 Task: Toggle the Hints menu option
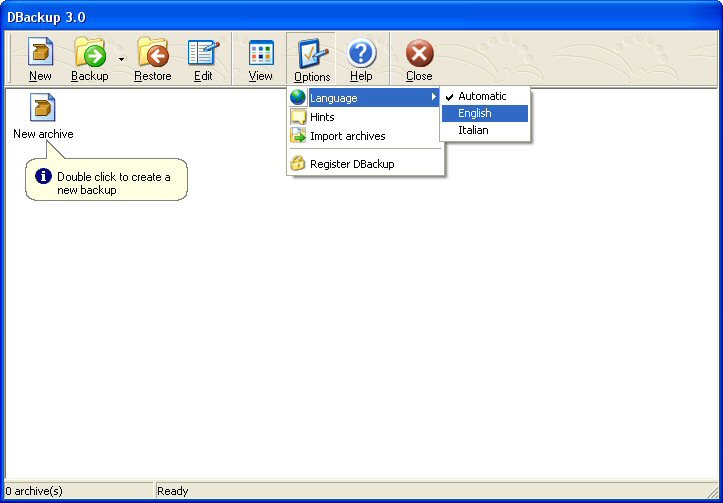pos(364,117)
